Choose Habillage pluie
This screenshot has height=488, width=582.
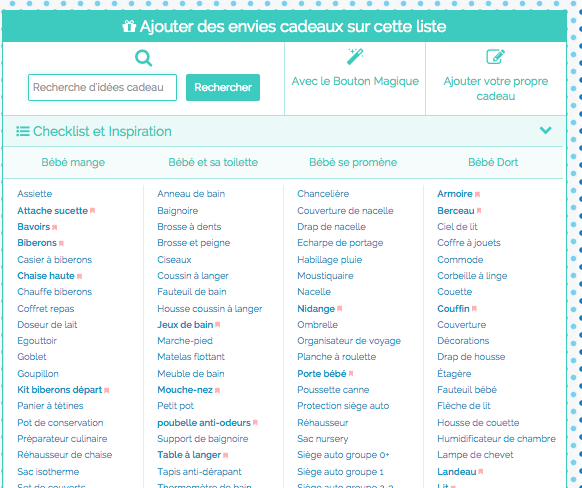point(330,260)
